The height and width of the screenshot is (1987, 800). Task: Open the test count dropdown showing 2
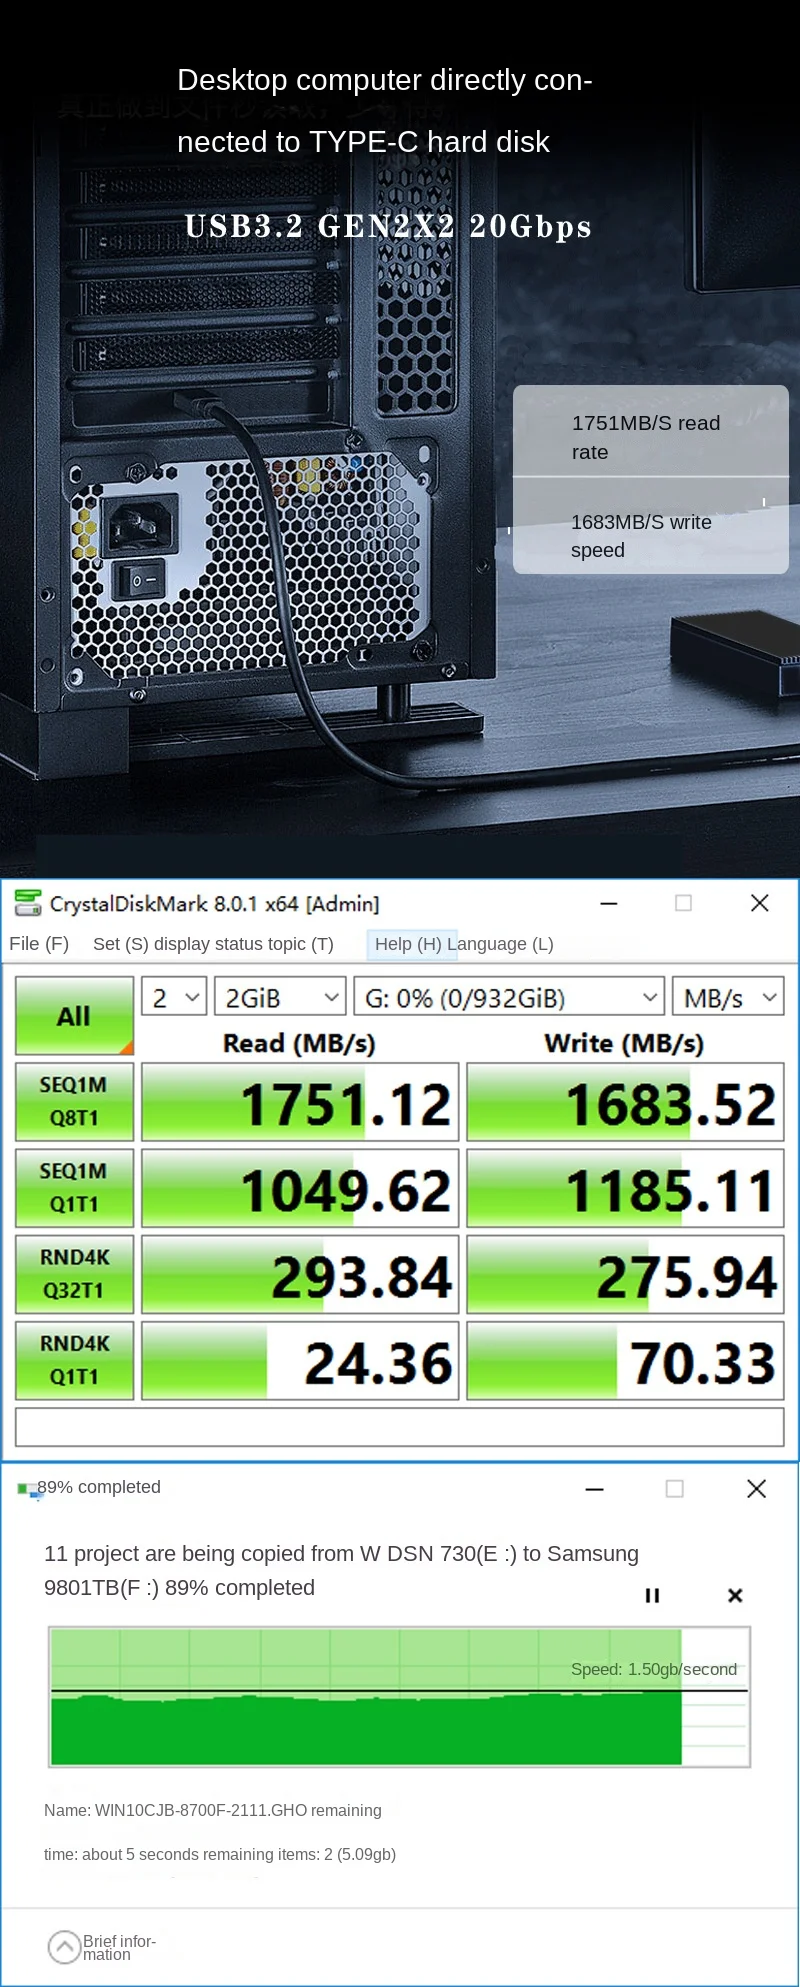click(174, 997)
